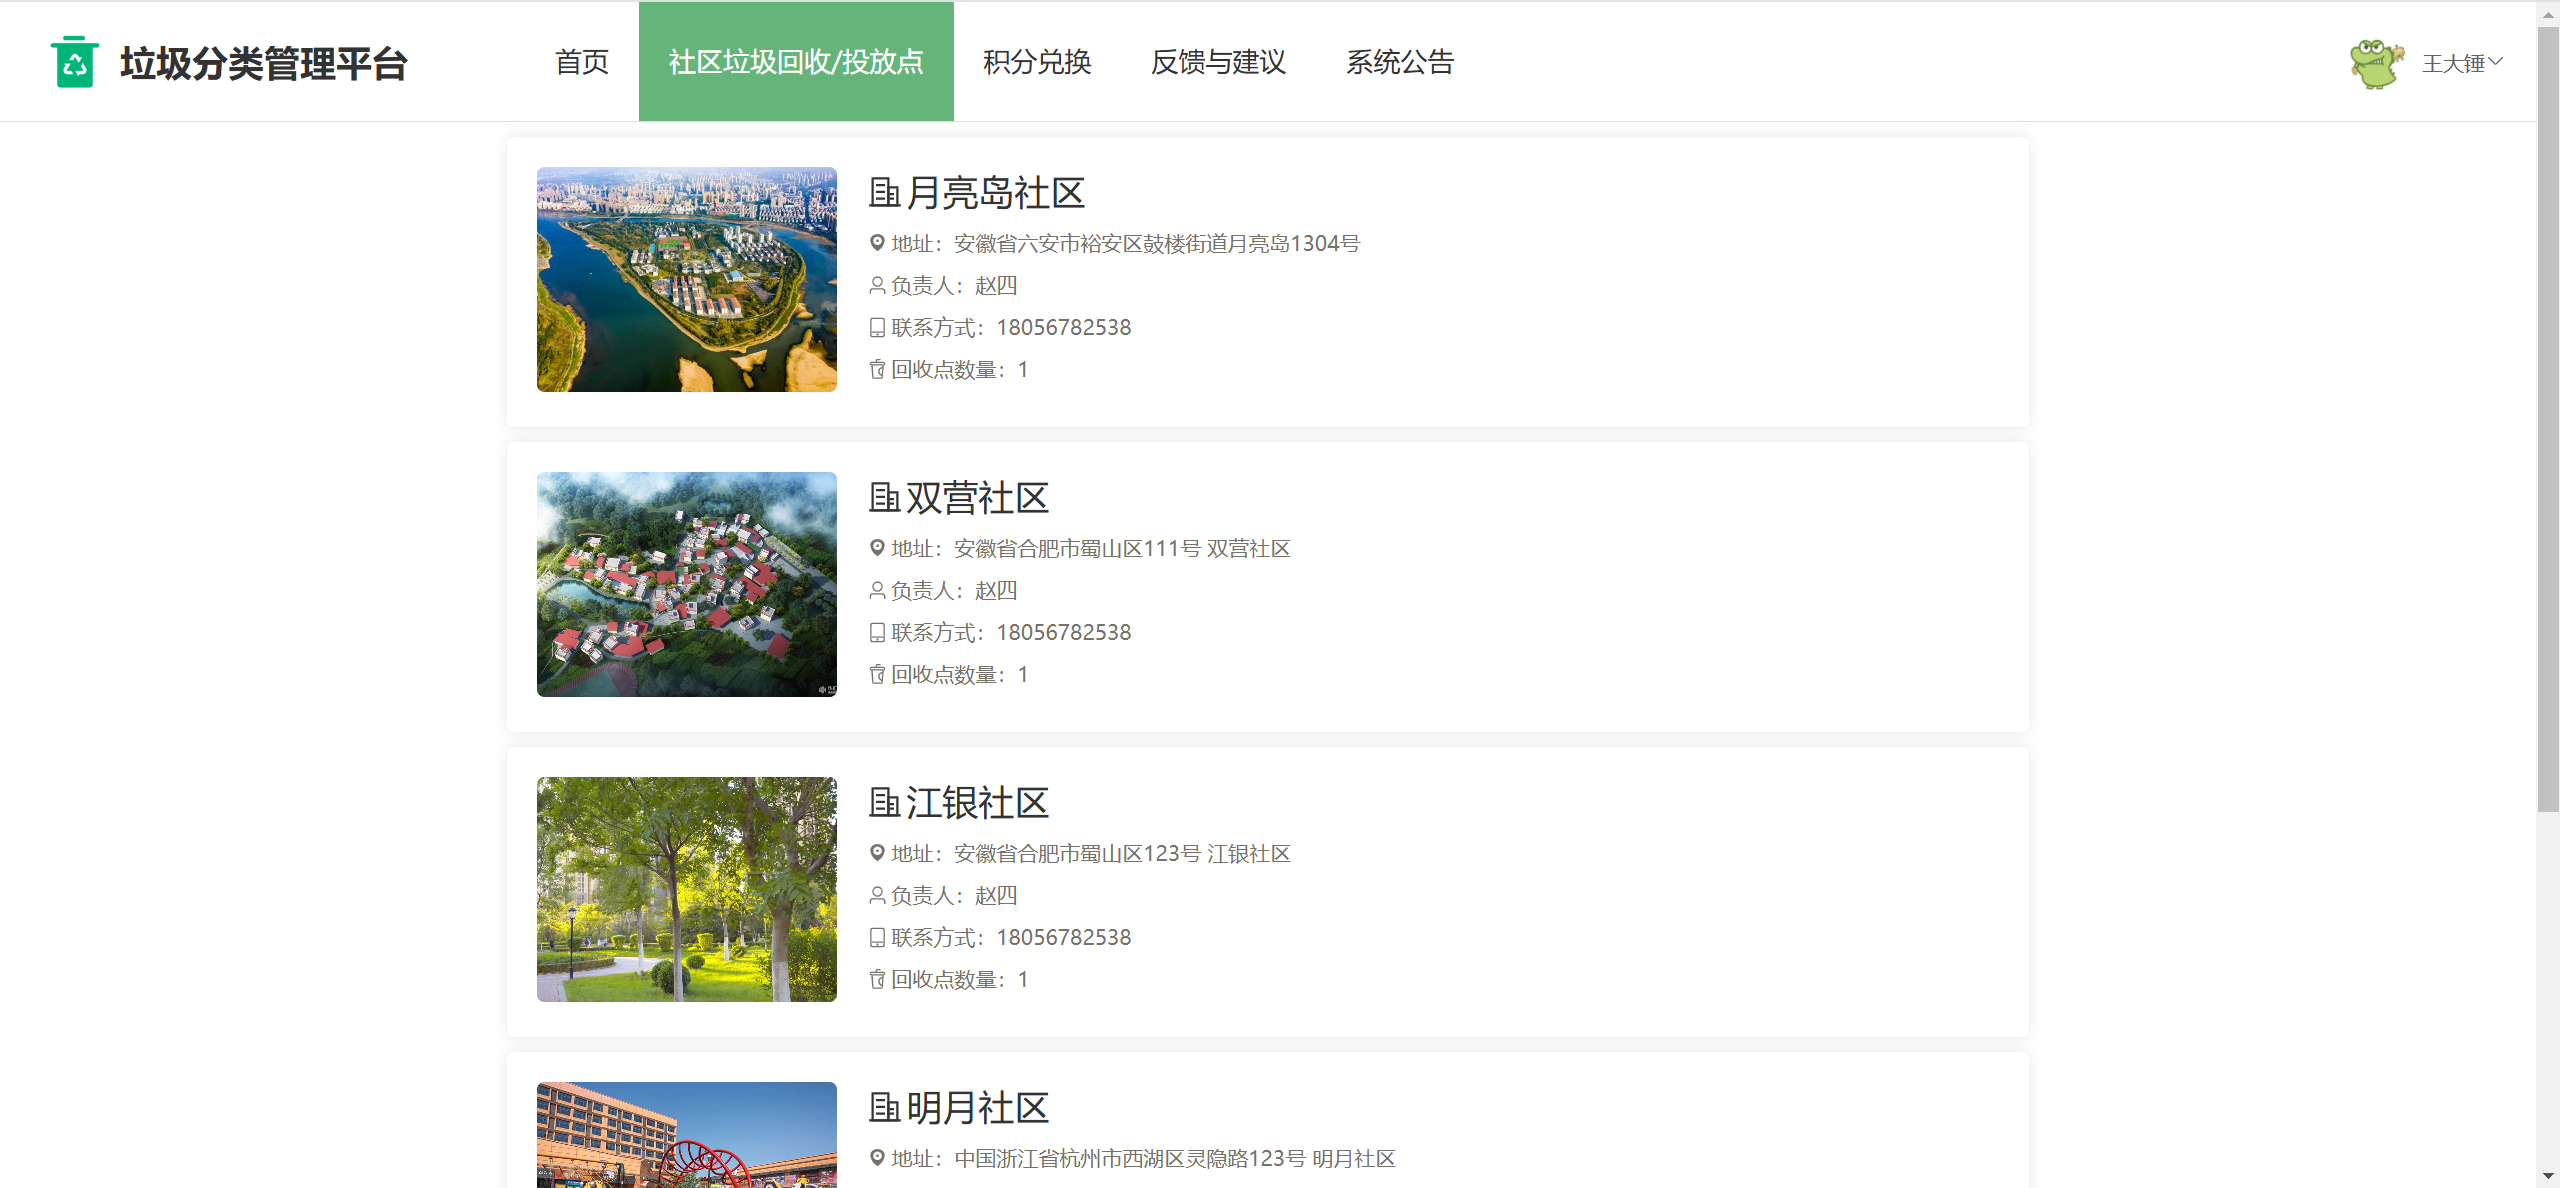
Task: Open the 反馈与建议 menu item
Action: point(1218,62)
